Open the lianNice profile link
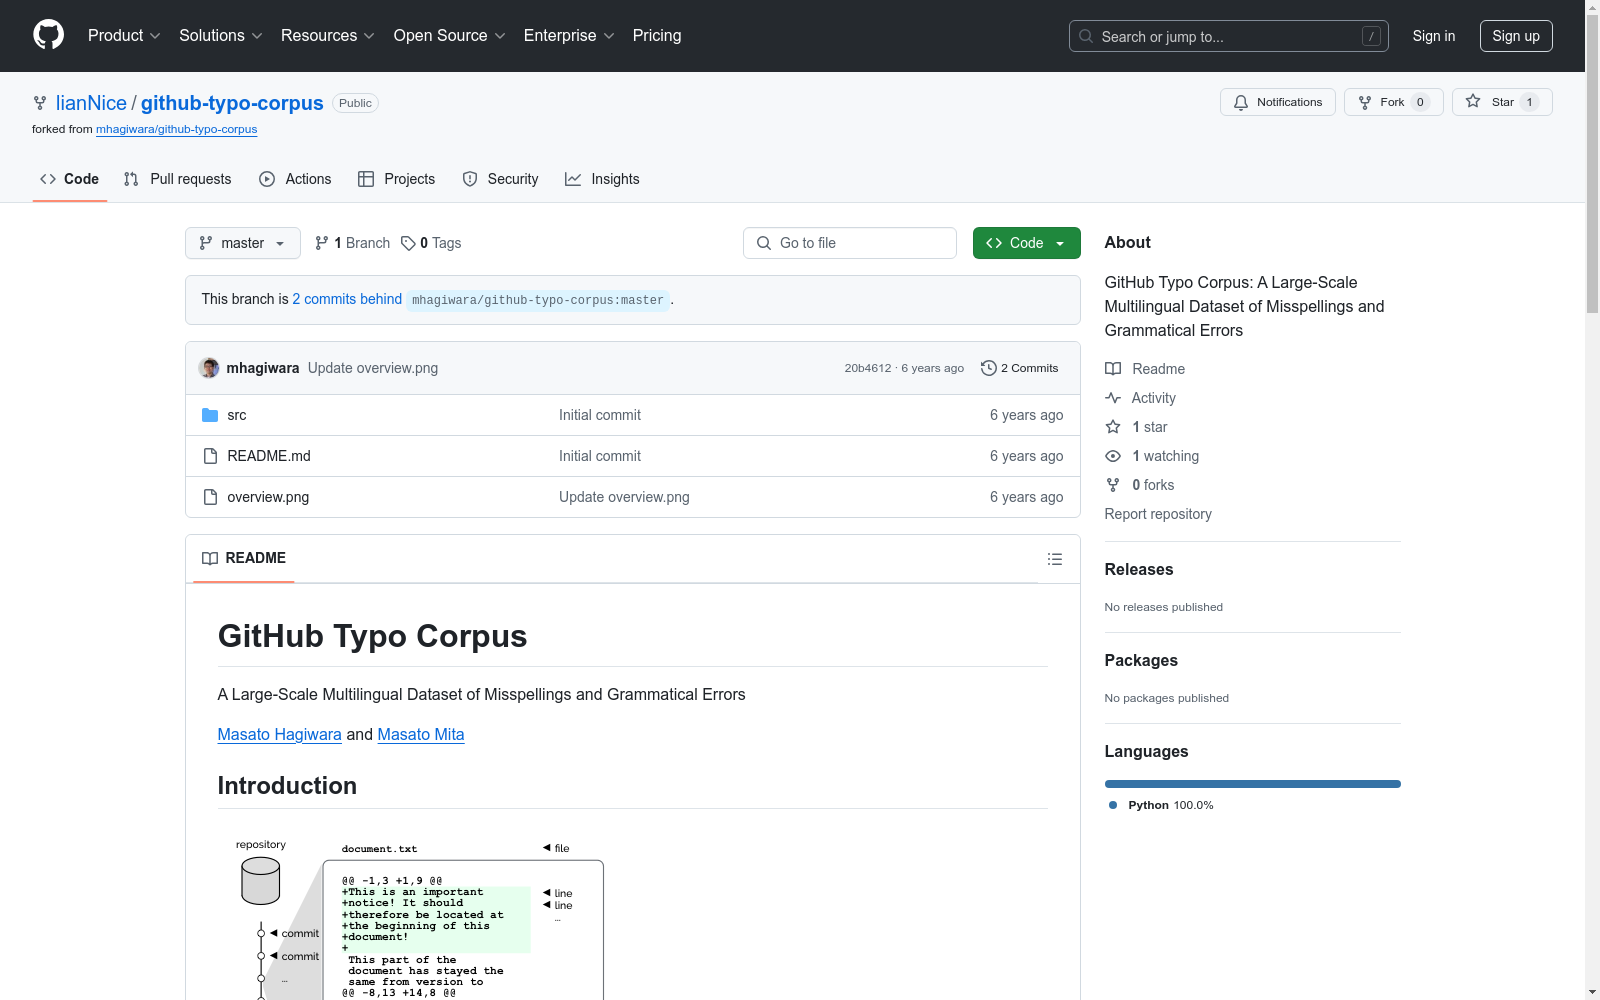Viewport: 1600px width, 1000px height. click(x=91, y=103)
